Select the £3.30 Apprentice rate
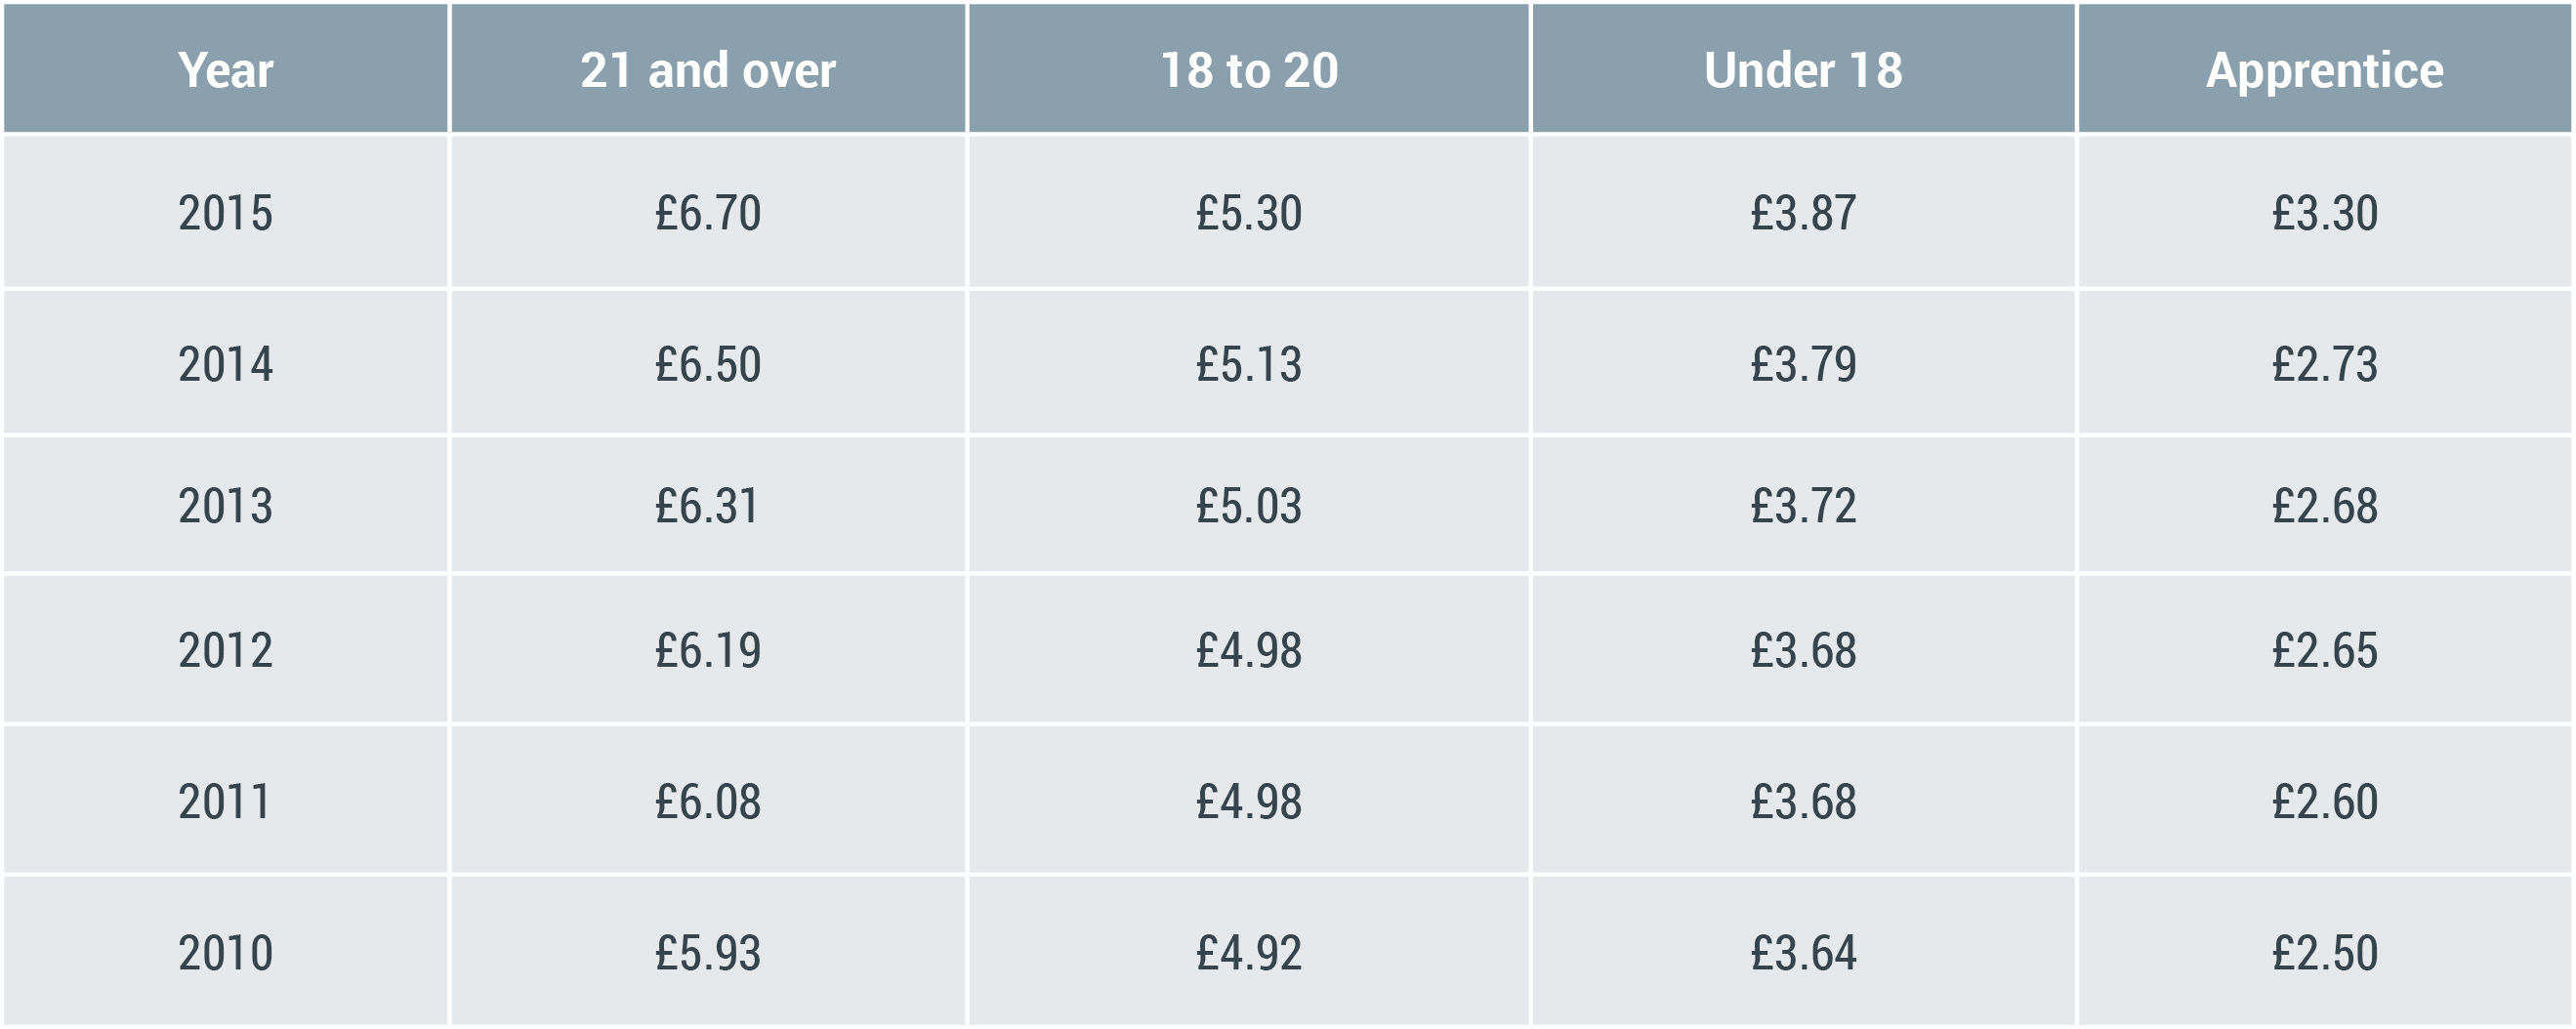2576x1029 pixels. point(2325,213)
